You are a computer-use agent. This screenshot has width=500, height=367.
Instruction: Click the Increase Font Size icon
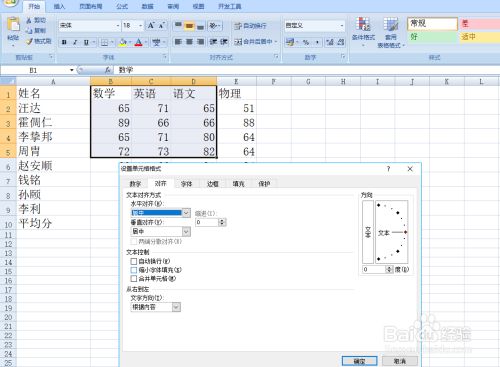tap(151, 26)
